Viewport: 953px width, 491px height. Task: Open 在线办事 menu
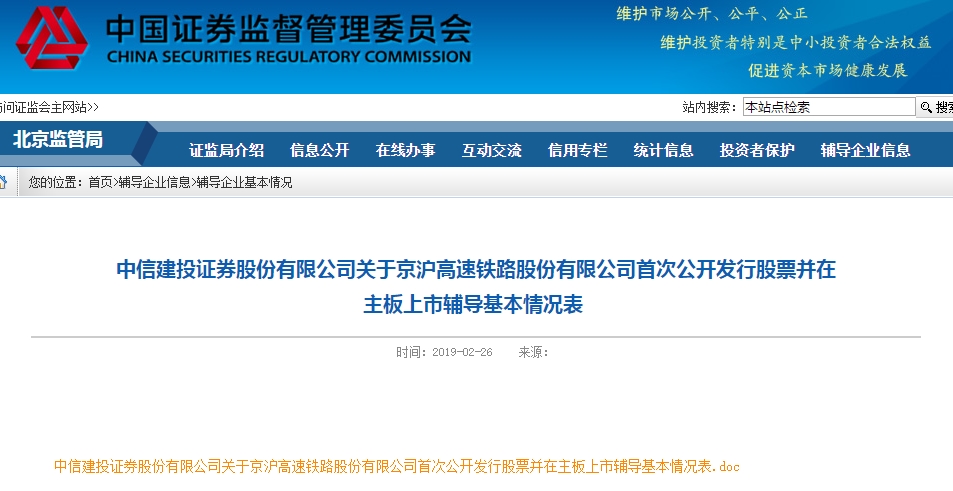point(405,150)
